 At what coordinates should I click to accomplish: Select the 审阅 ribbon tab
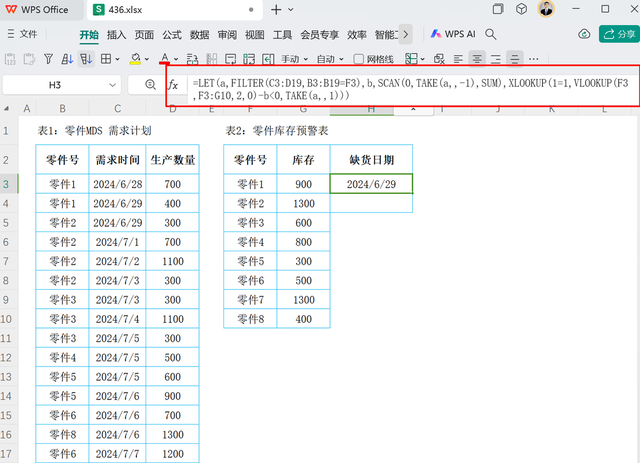click(x=227, y=35)
